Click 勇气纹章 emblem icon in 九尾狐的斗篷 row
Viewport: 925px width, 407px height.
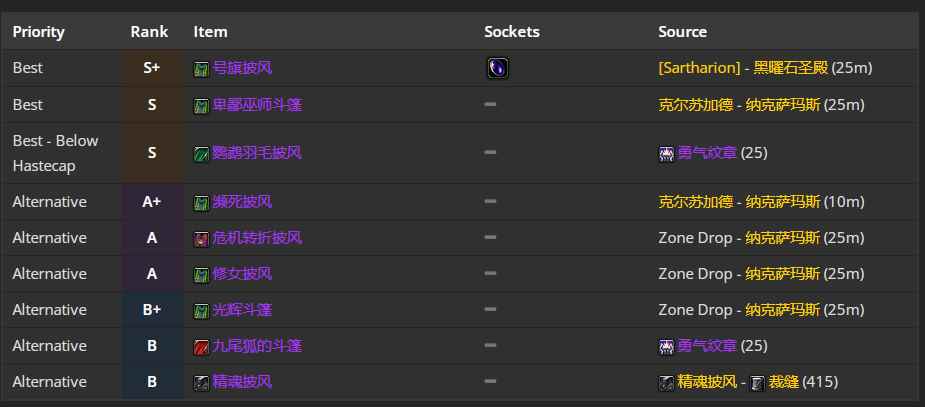pyautogui.click(x=666, y=346)
